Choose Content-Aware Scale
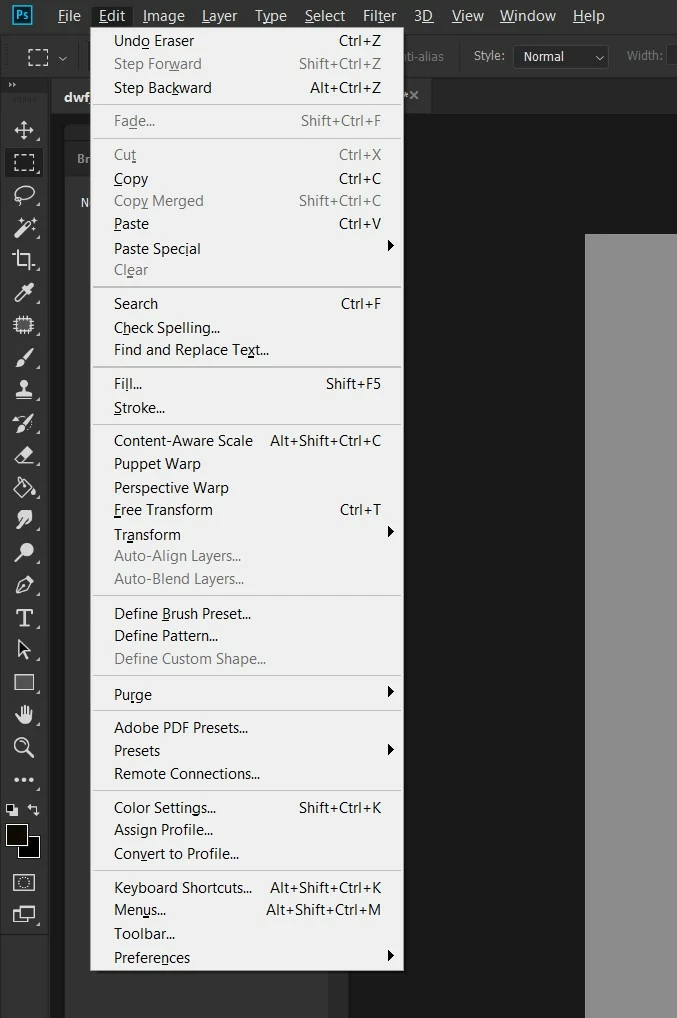Image resolution: width=677 pixels, height=1018 pixels. (247, 441)
